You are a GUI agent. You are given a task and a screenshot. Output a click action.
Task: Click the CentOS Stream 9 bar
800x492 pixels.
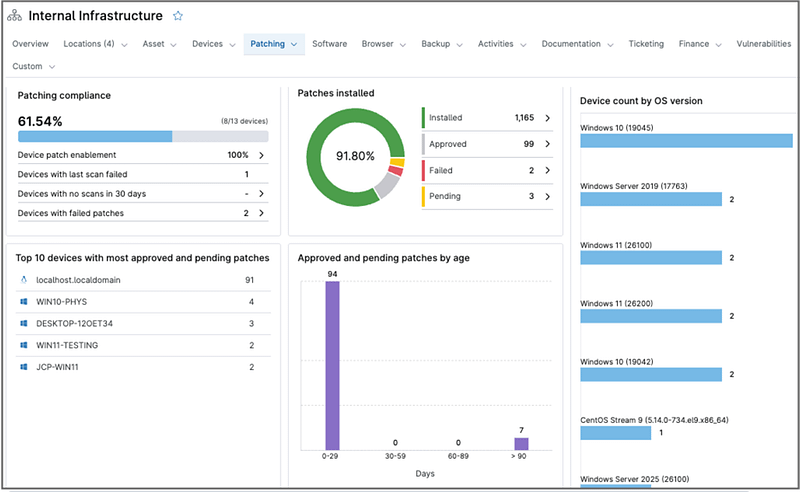(615, 433)
